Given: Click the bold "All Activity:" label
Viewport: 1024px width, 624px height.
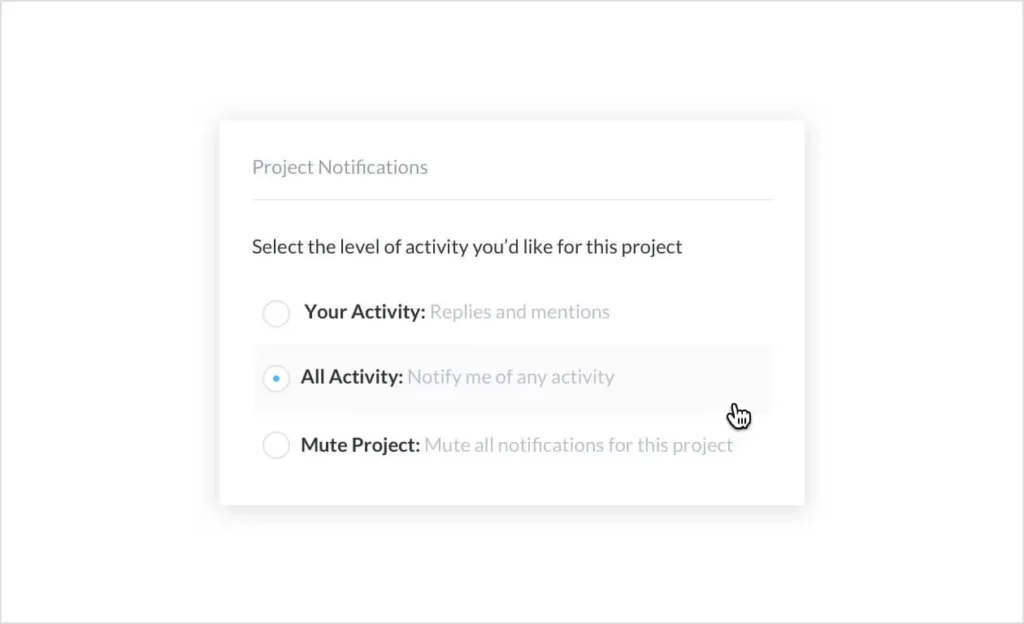Looking at the screenshot, I should coord(352,378).
